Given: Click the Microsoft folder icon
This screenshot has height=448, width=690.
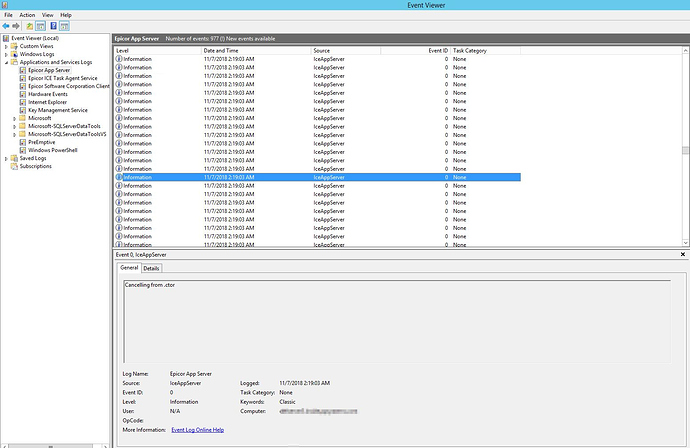Looking at the screenshot, I should pyautogui.click(x=22, y=118).
